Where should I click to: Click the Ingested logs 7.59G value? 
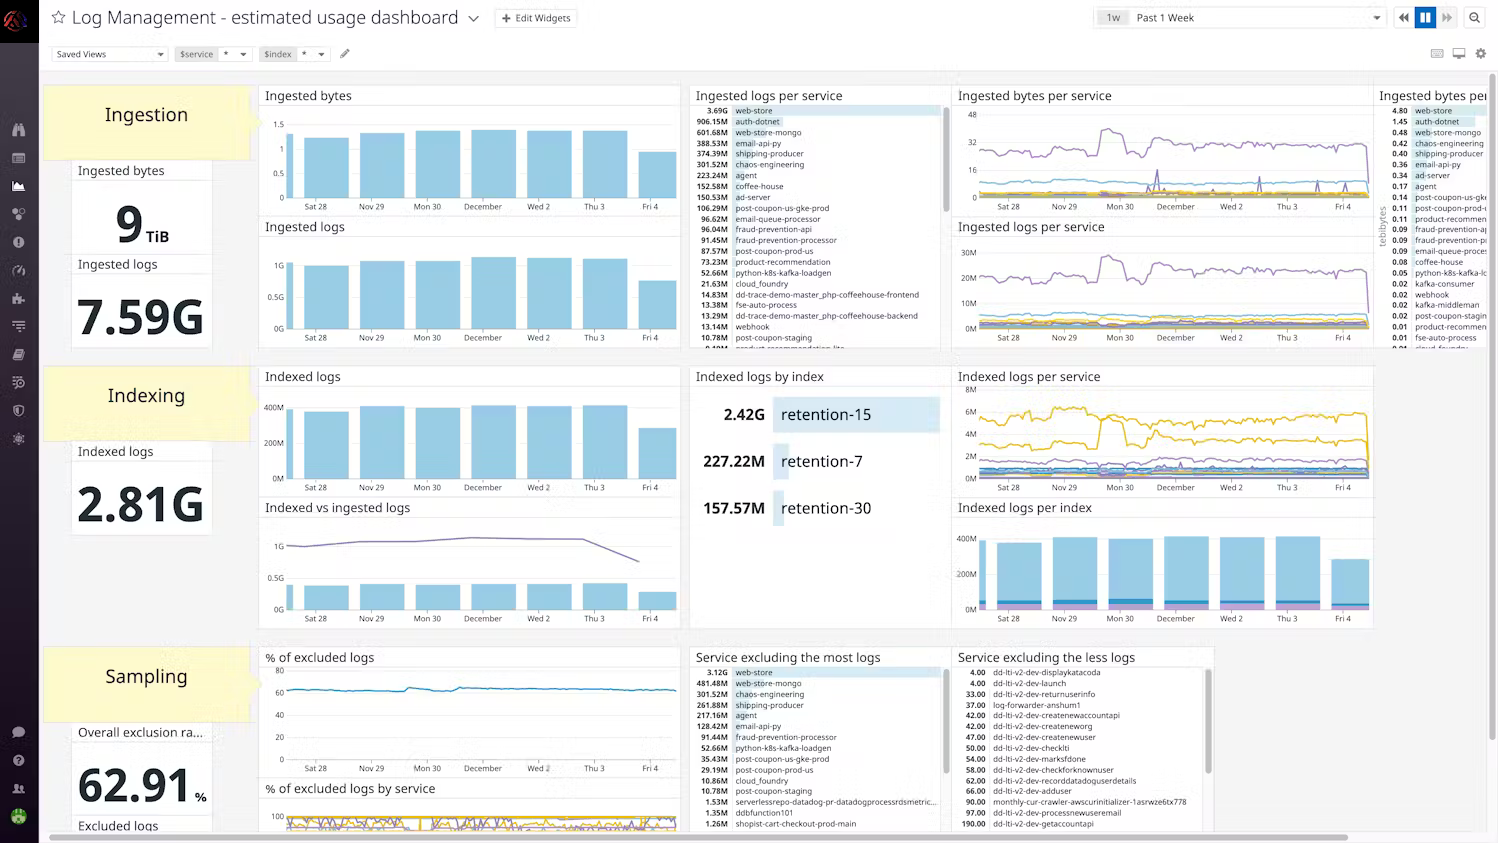140,317
